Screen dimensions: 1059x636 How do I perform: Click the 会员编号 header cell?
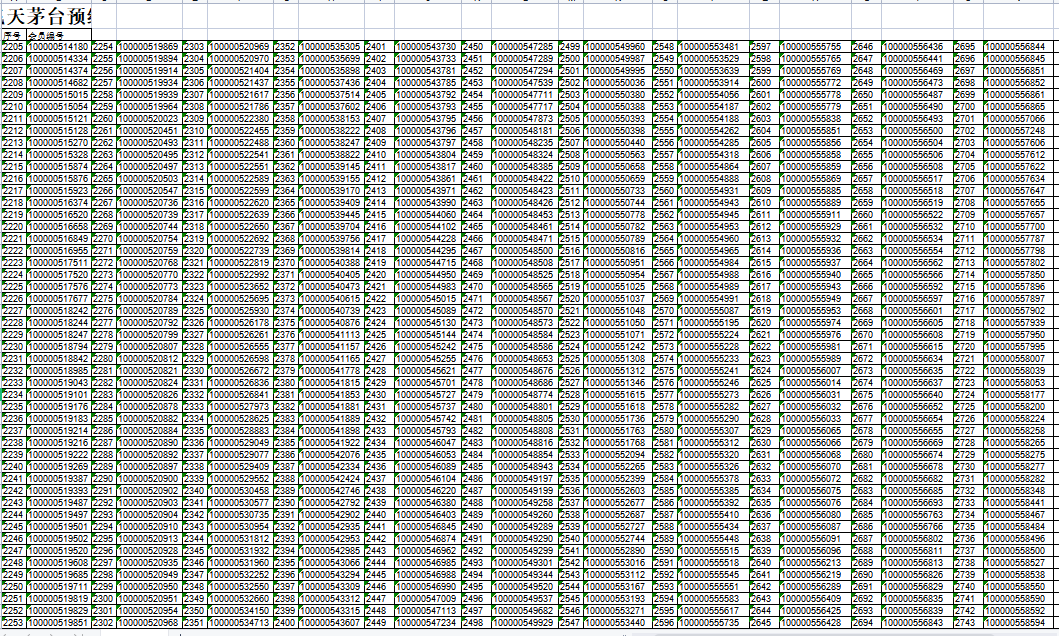[x=58, y=34]
